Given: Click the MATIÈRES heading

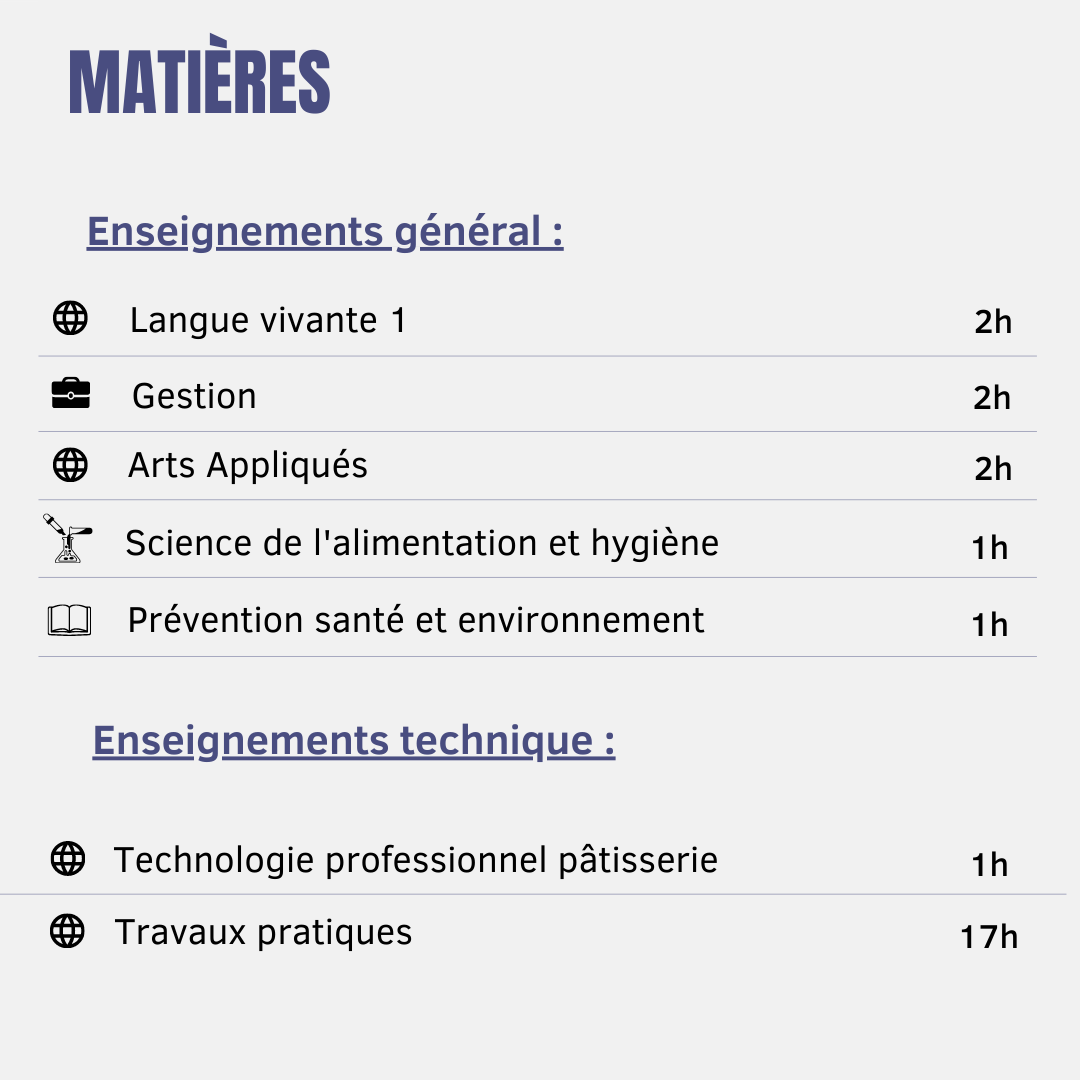Looking at the screenshot, I should tap(200, 74).
